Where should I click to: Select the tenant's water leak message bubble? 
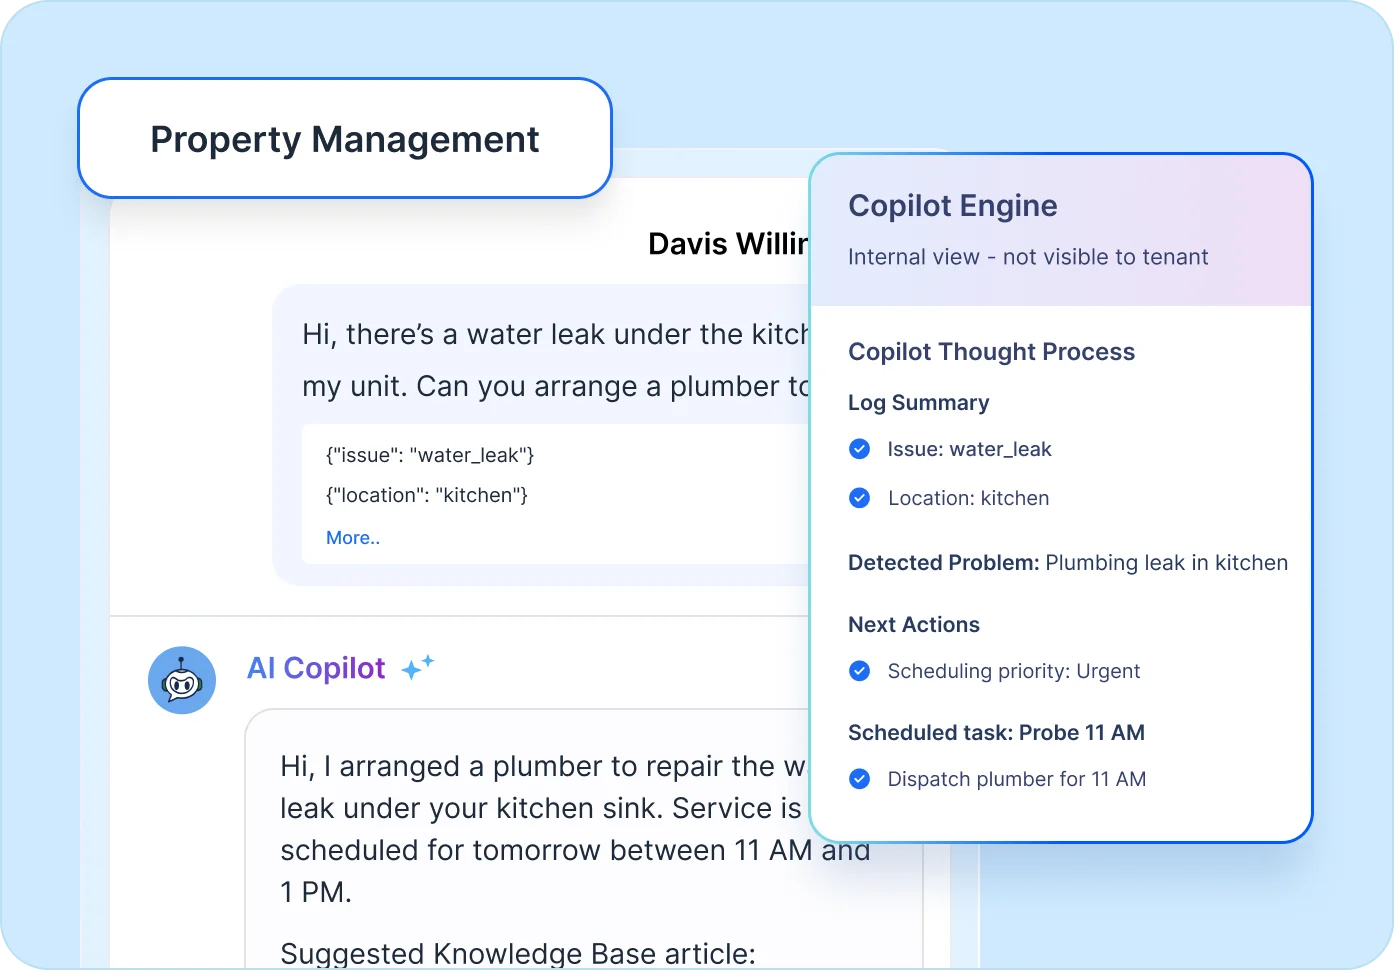(550, 360)
